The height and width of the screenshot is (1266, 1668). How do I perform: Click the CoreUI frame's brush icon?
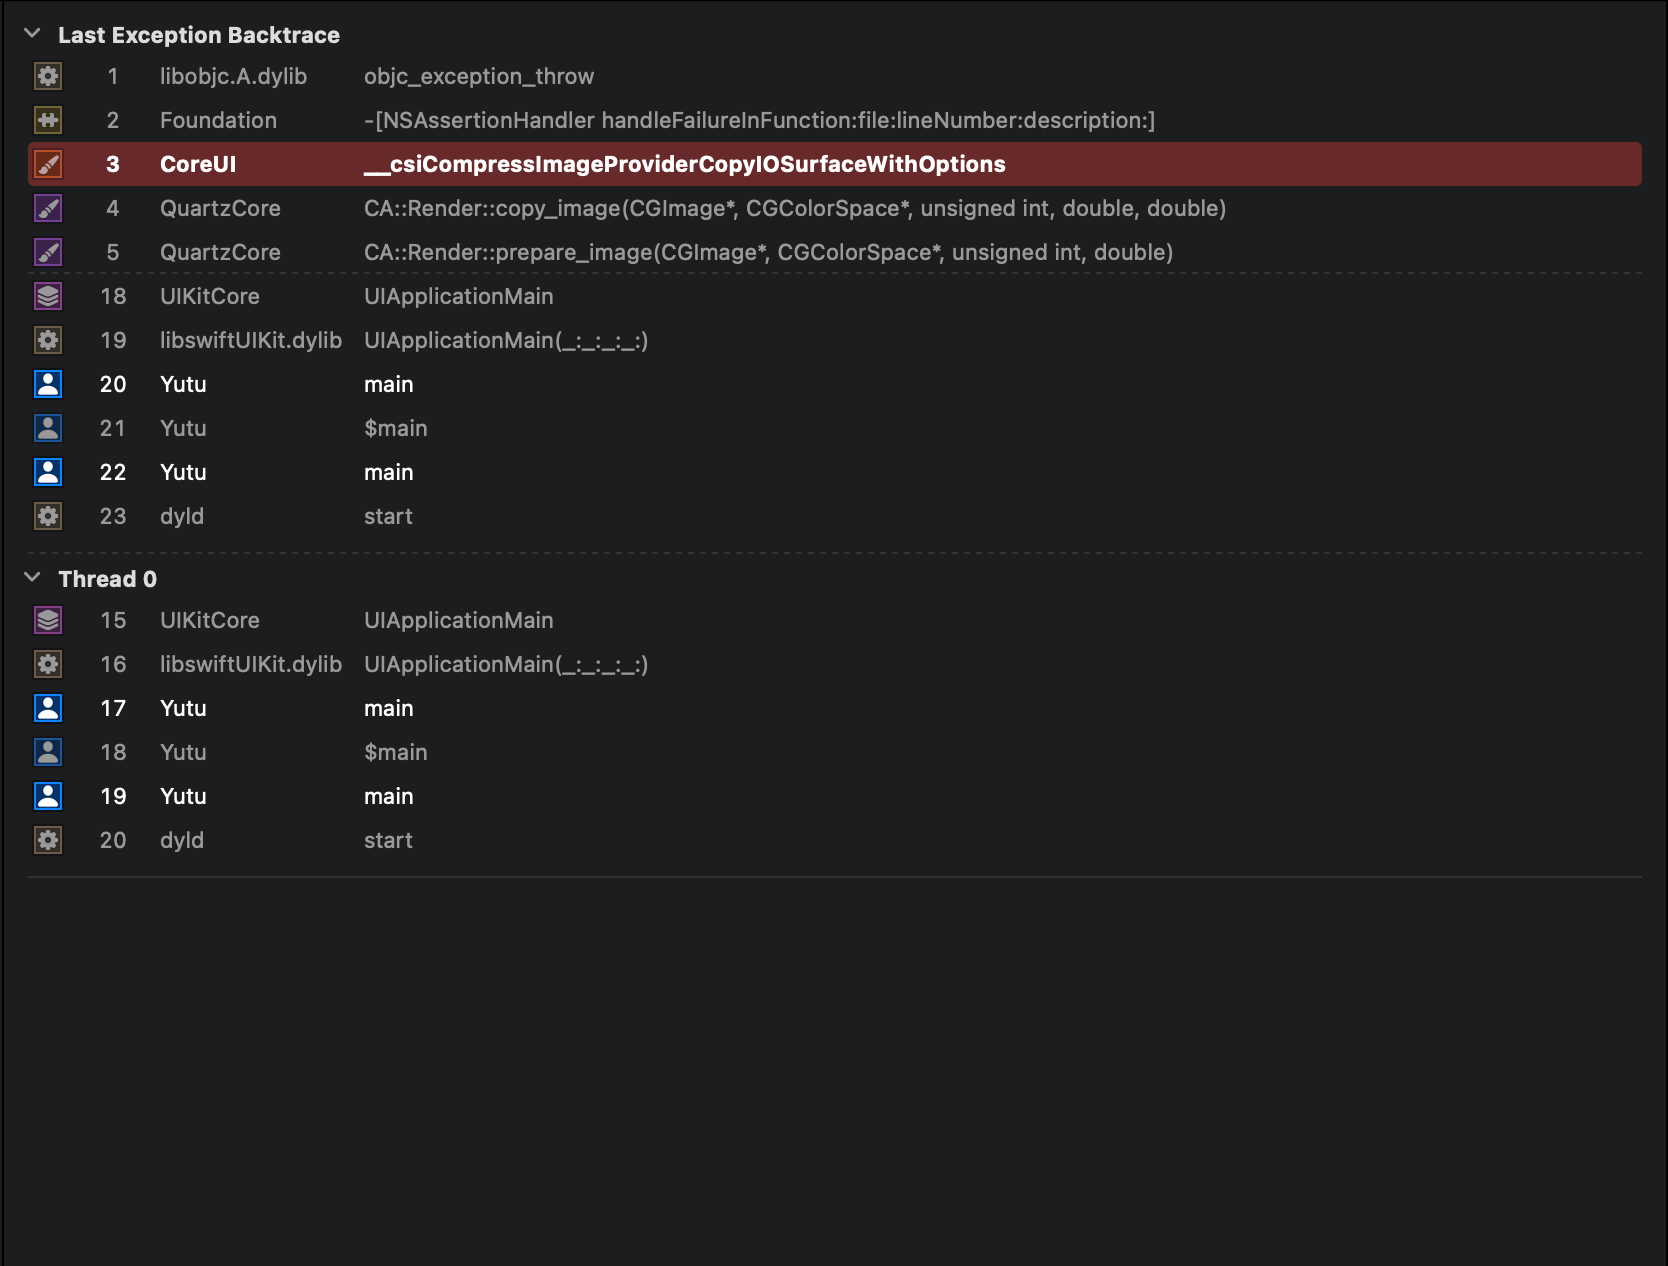pyautogui.click(x=48, y=164)
